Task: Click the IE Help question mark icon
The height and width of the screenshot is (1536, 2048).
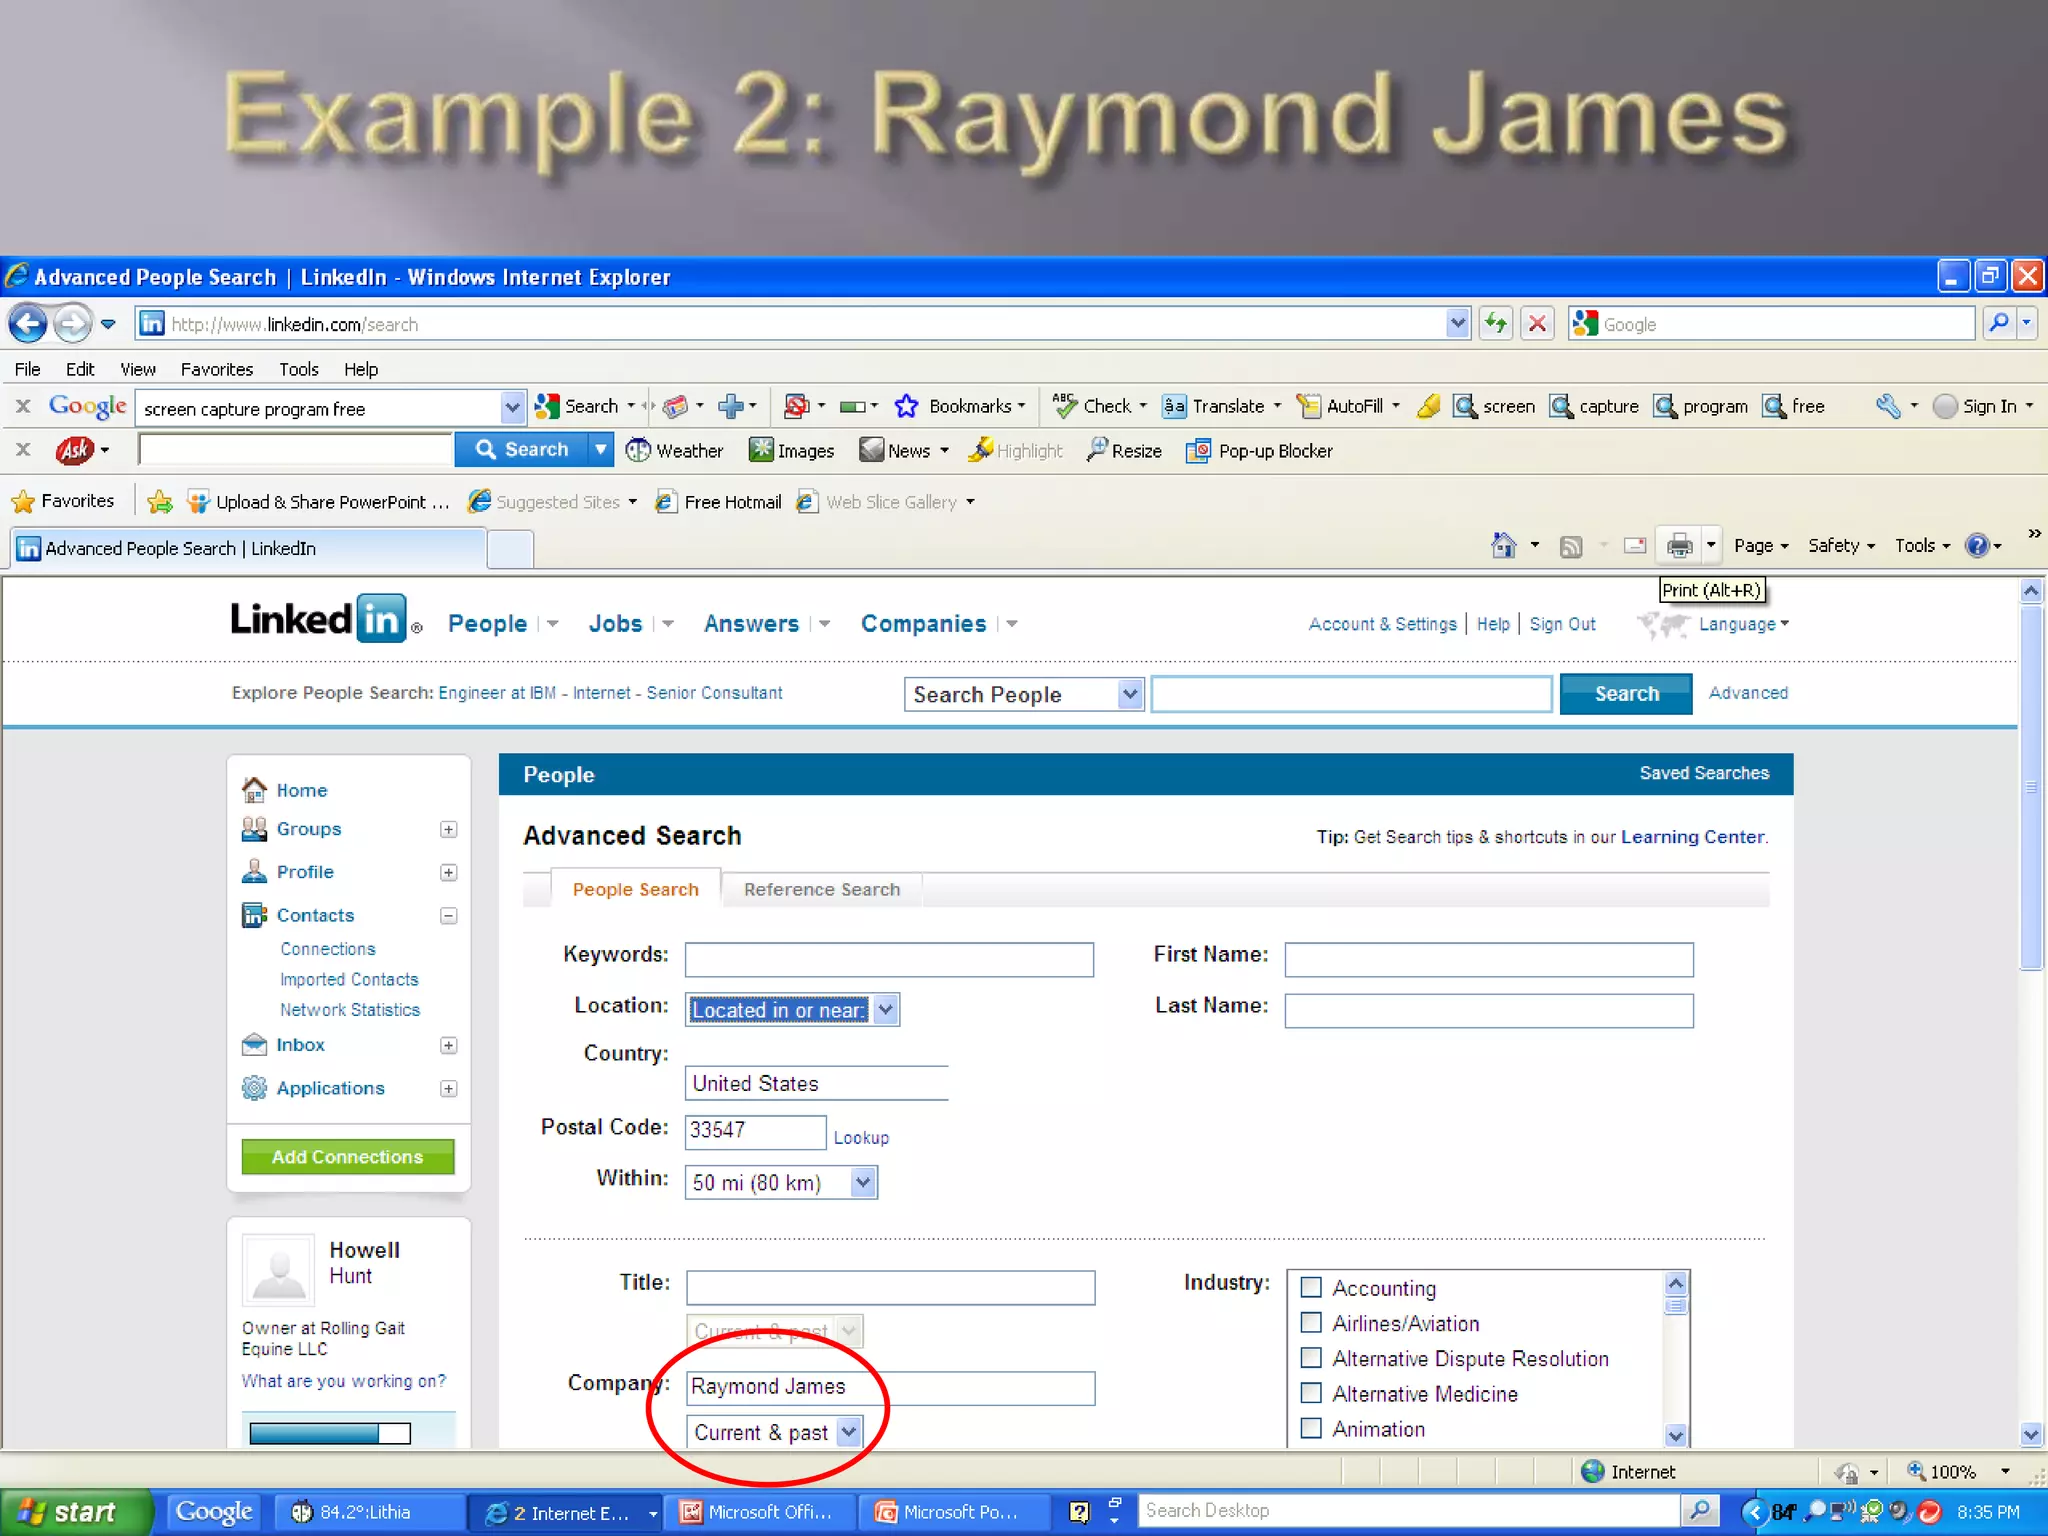Action: coord(1976,545)
